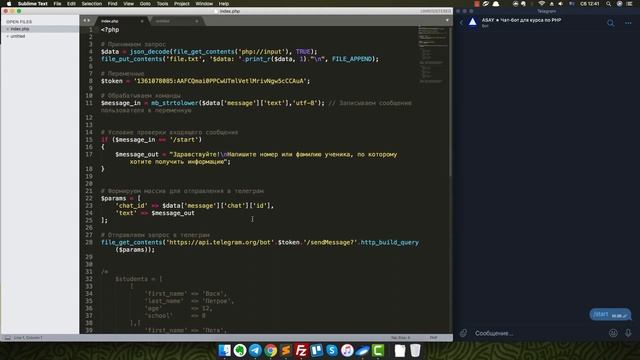Launch Evernote from the Dock
Image resolution: width=640 pixels, height=360 pixels.
click(240, 350)
